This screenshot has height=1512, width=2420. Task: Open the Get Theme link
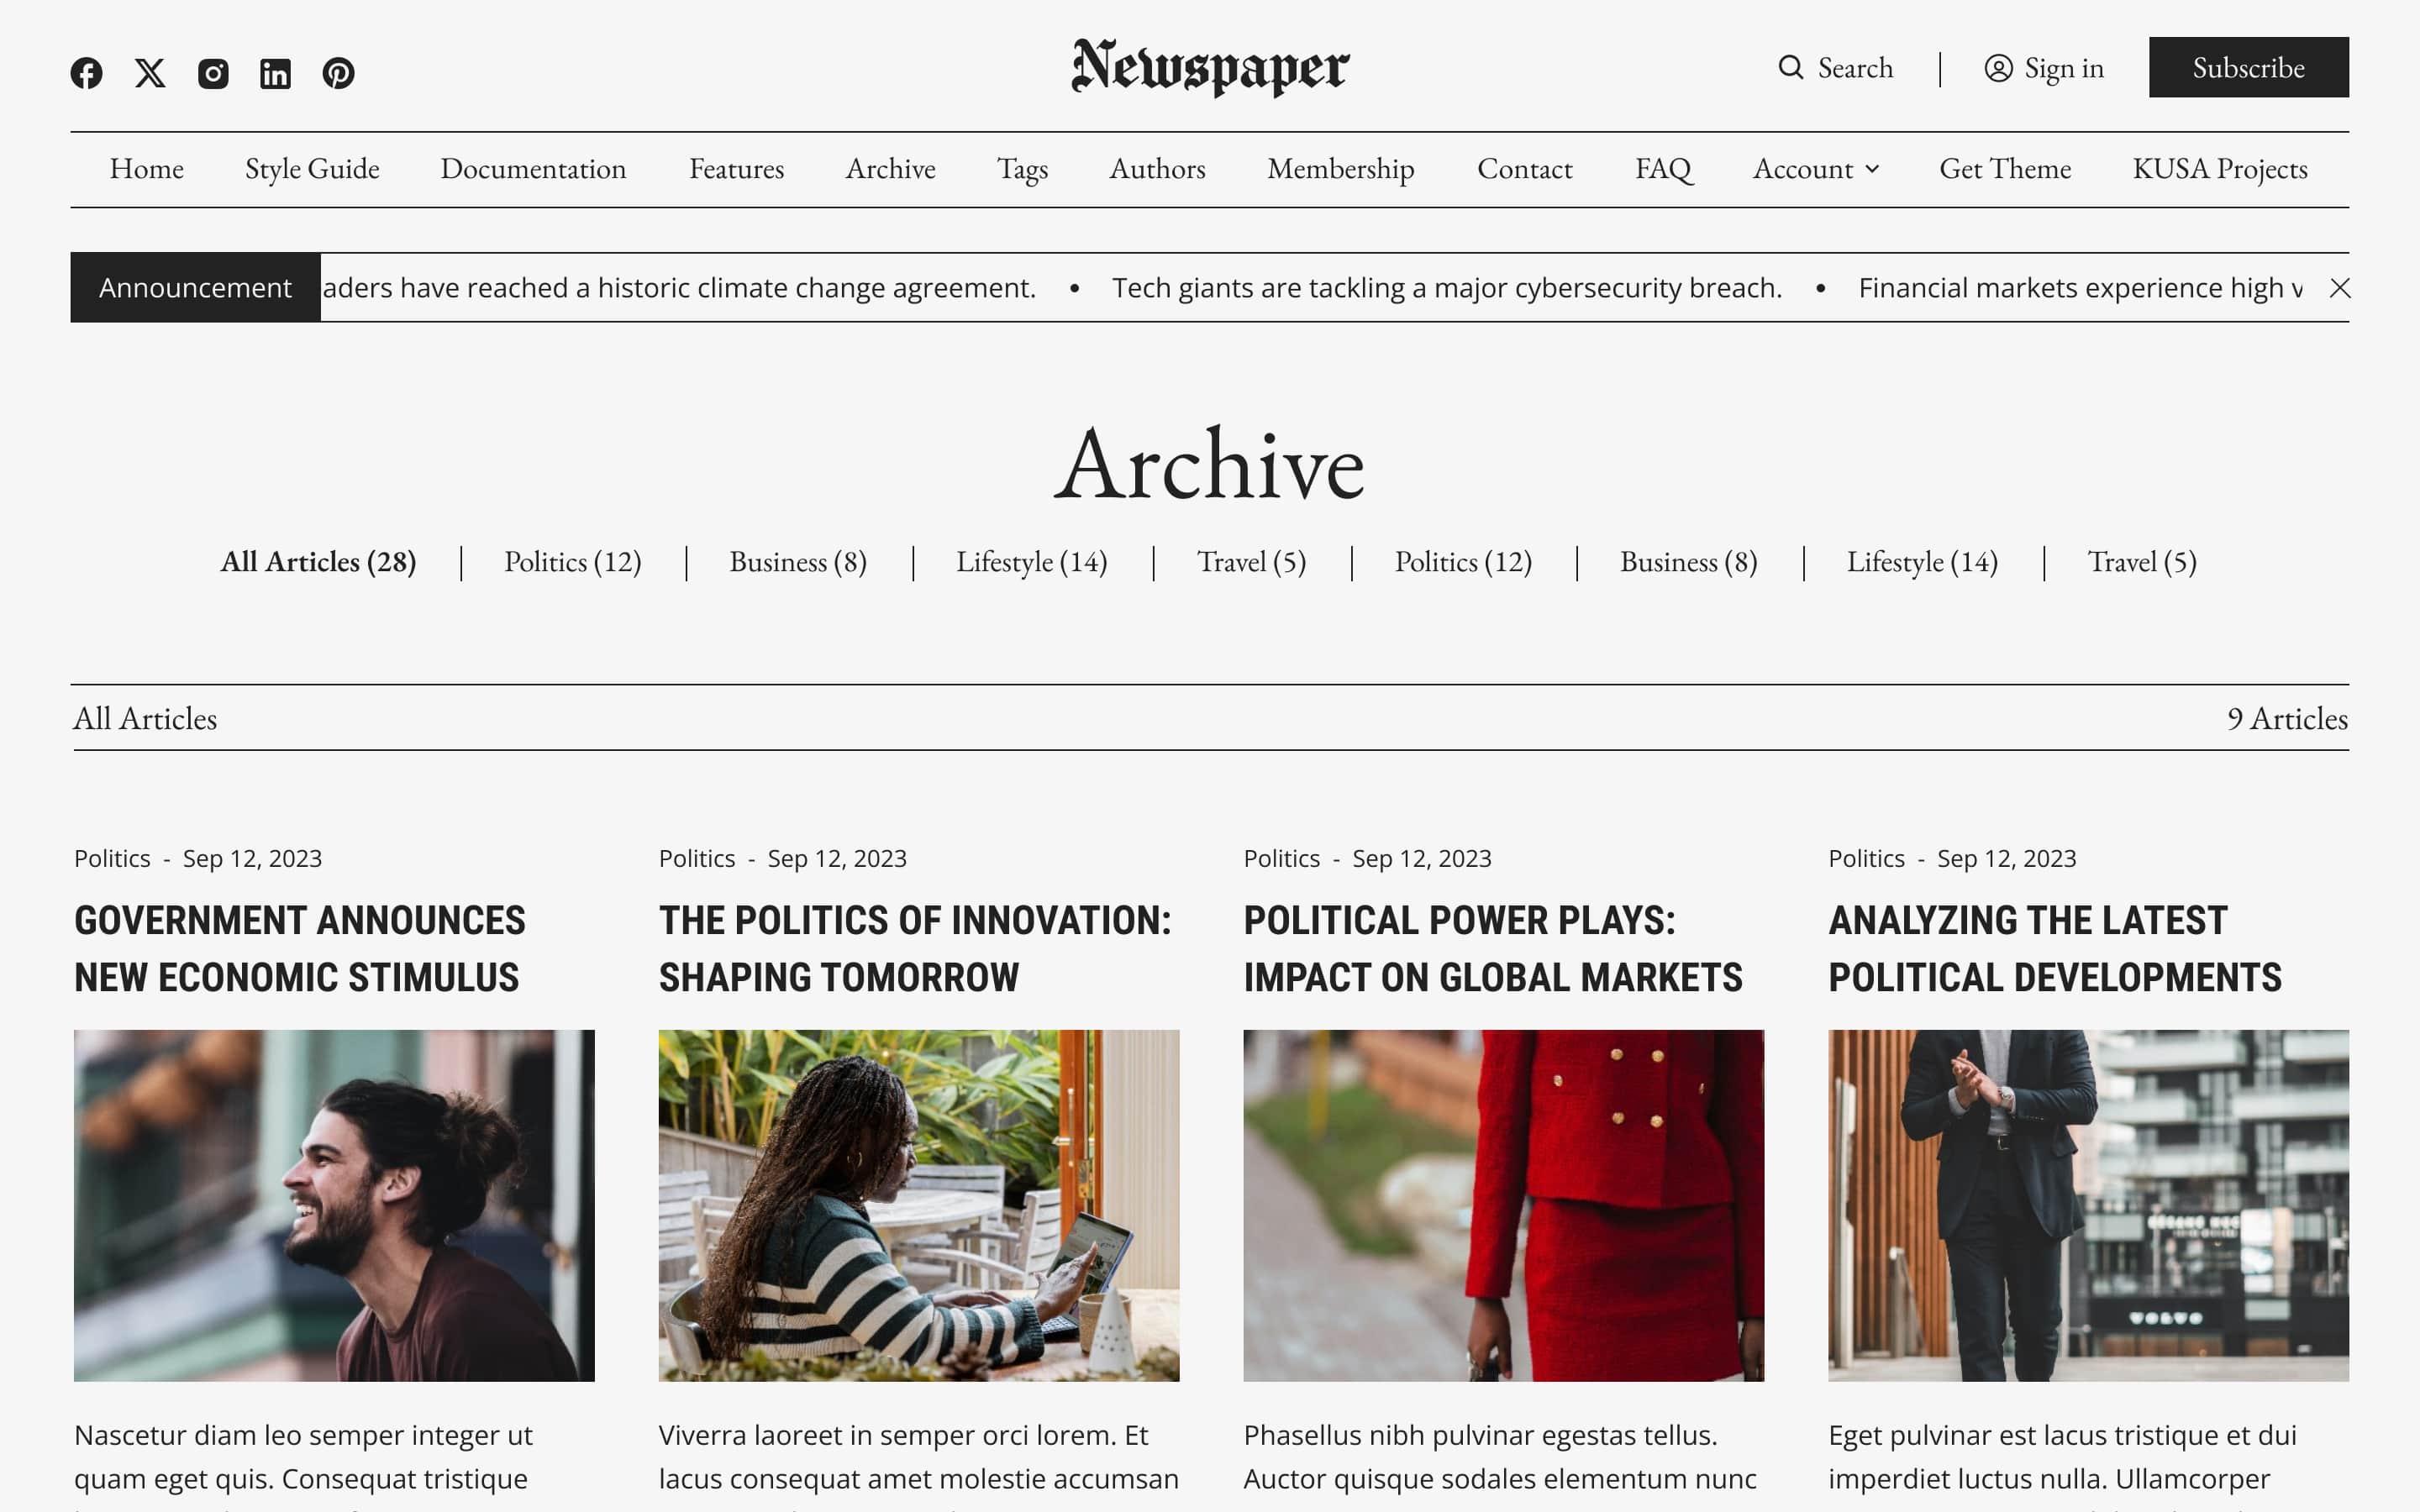pos(2004,169)
